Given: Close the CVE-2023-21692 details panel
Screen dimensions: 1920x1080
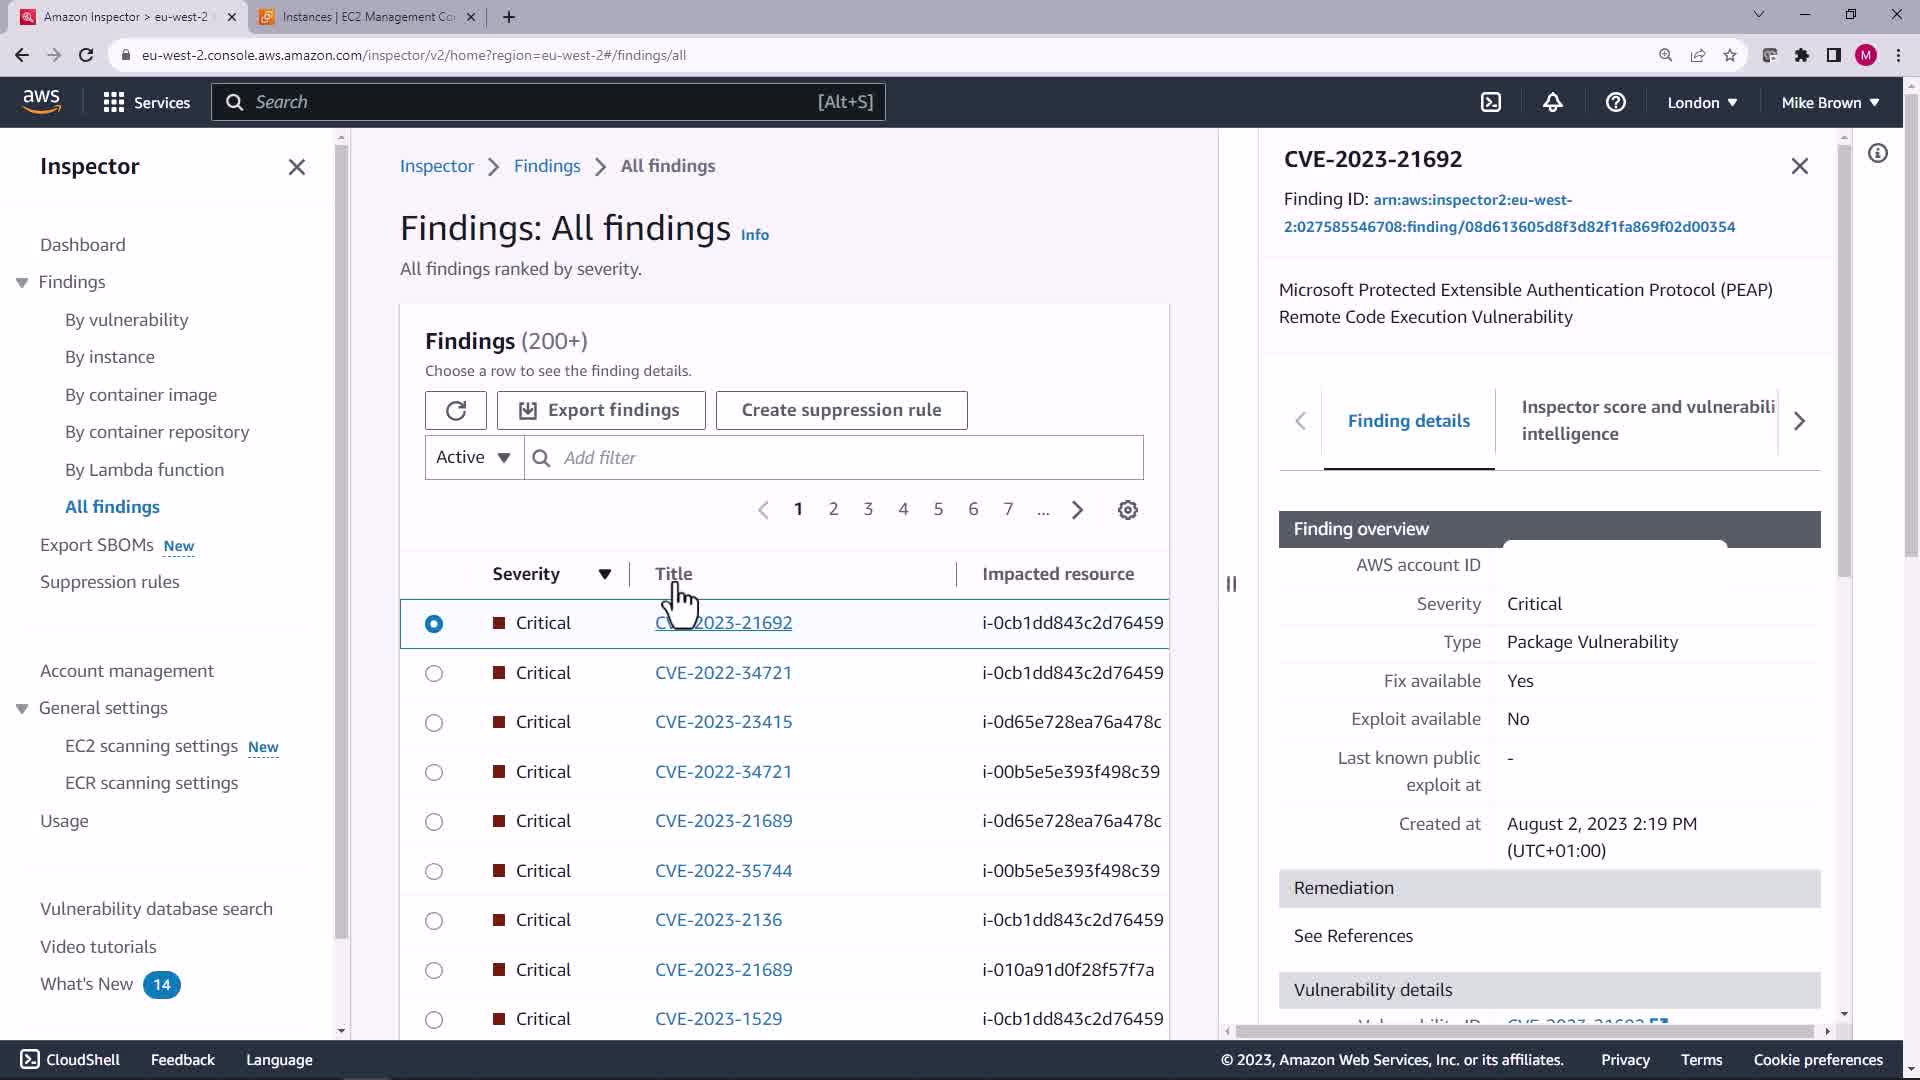Looking at the screenshot, I should click(x=1799, y=166).
